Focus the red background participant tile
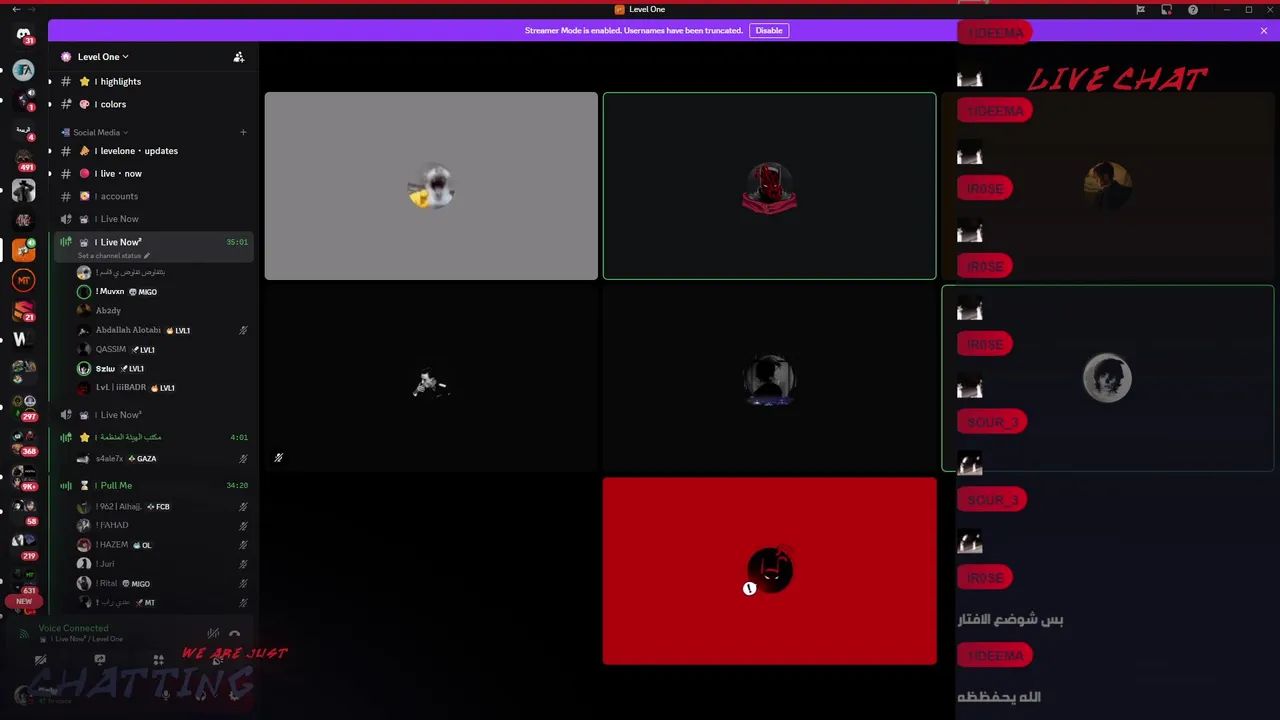Viewport: 1280px width, 720px height. coord(769,571)
